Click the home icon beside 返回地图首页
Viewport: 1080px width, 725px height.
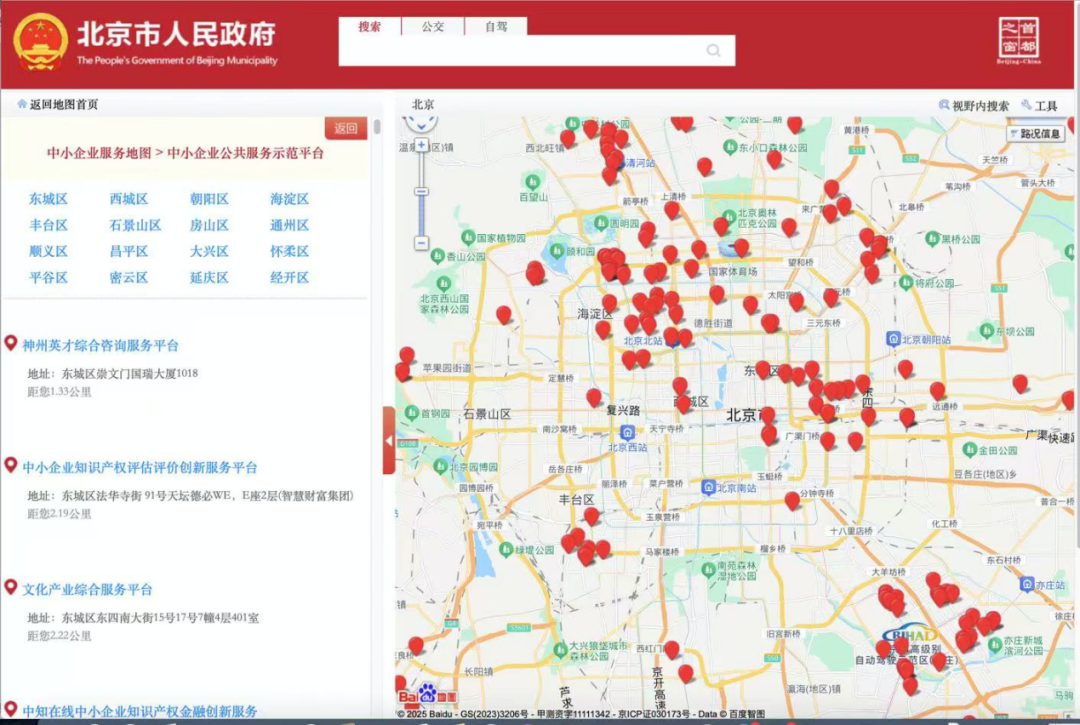pos(22,104)
